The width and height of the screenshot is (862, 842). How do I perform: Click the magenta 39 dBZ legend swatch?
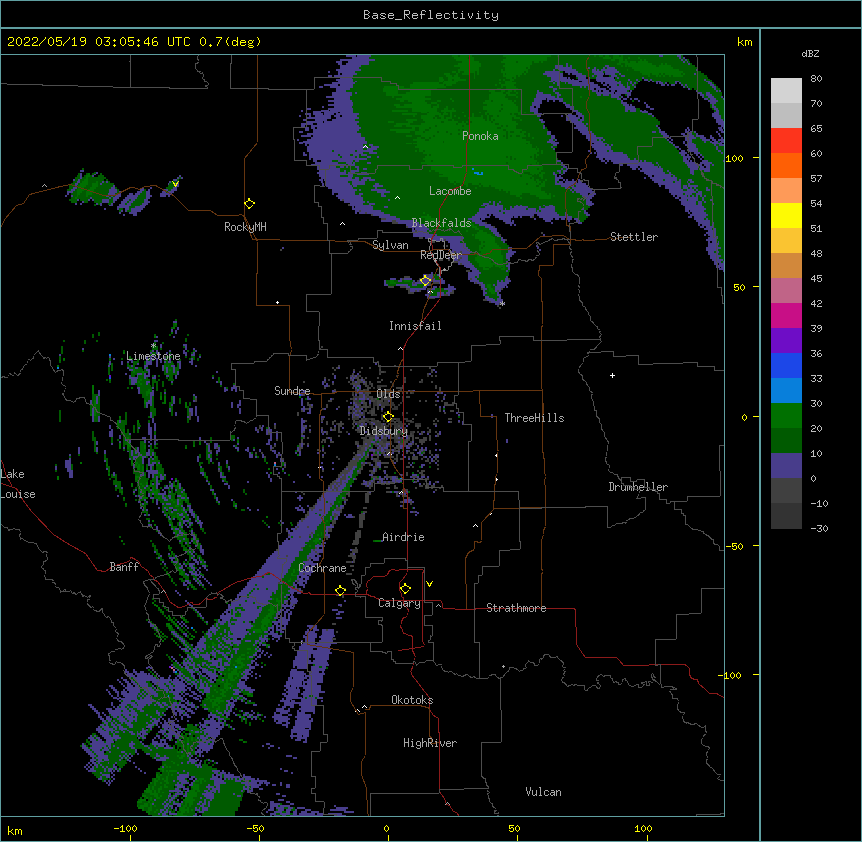pos(786,315)
